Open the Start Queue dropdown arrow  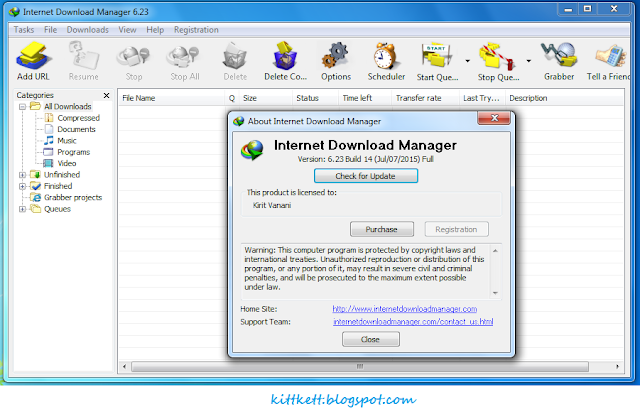(x=467, y=61)
